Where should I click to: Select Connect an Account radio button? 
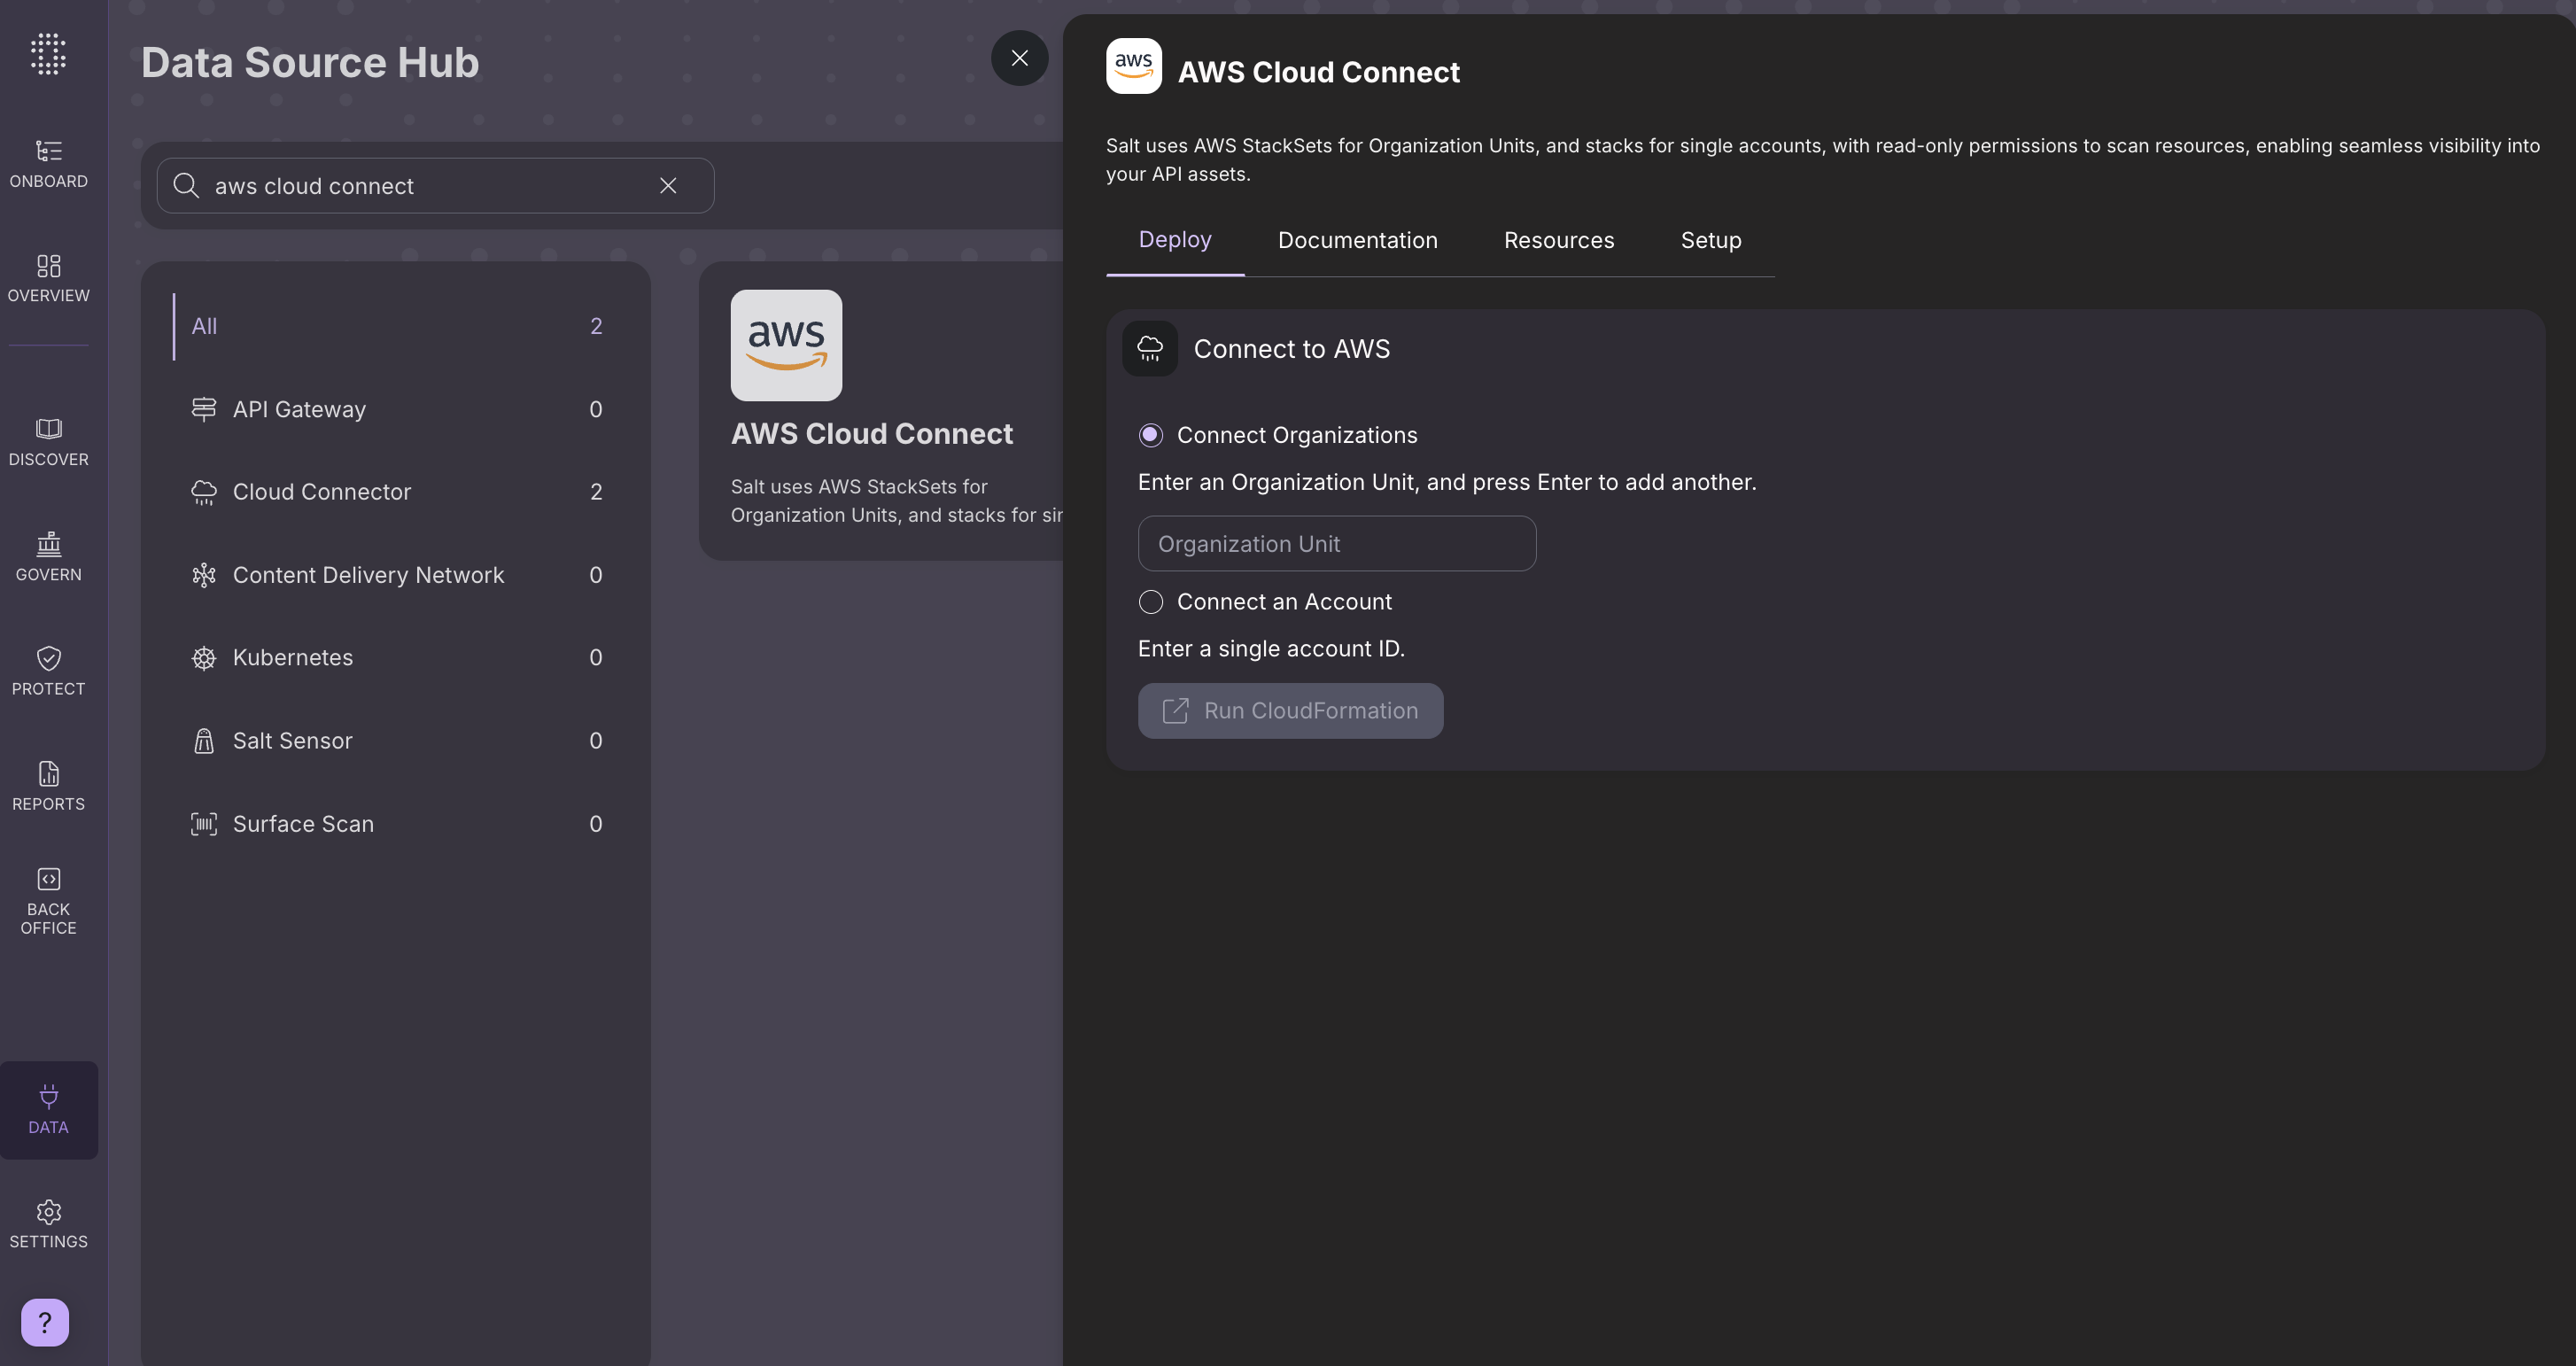point(1150,602)
